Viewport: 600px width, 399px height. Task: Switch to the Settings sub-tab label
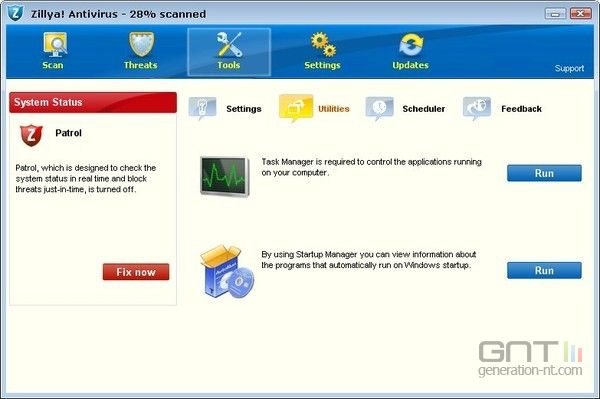click(x=244, y=109)
